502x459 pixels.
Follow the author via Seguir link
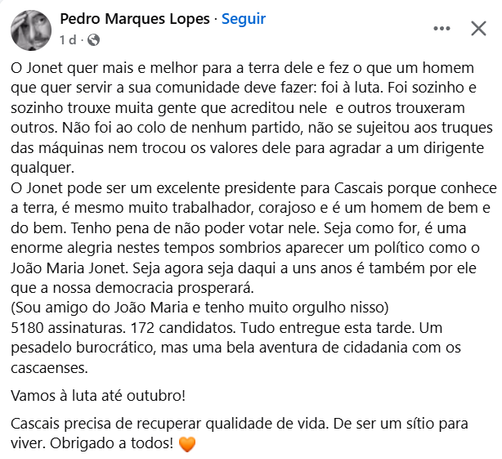pyautogui.click(x=244, y=19)
